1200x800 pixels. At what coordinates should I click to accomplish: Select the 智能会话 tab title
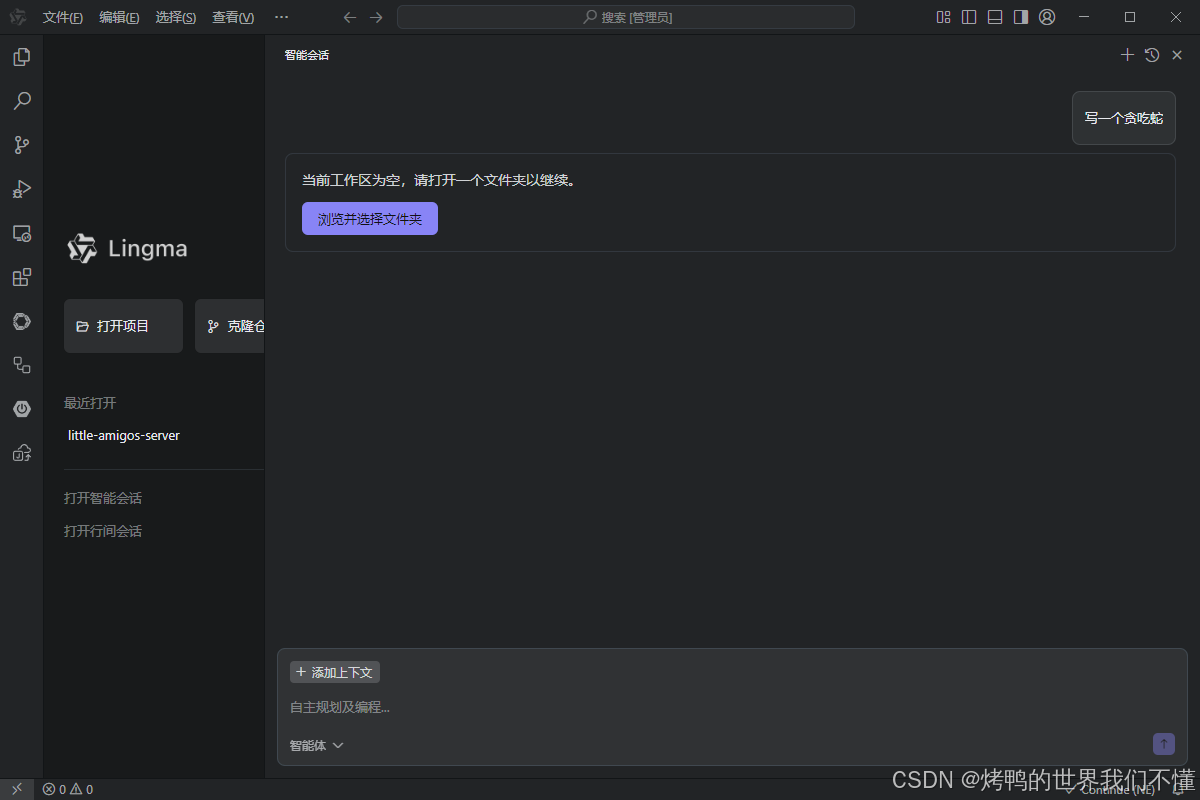pyautogui.click(x=306, y=55)
